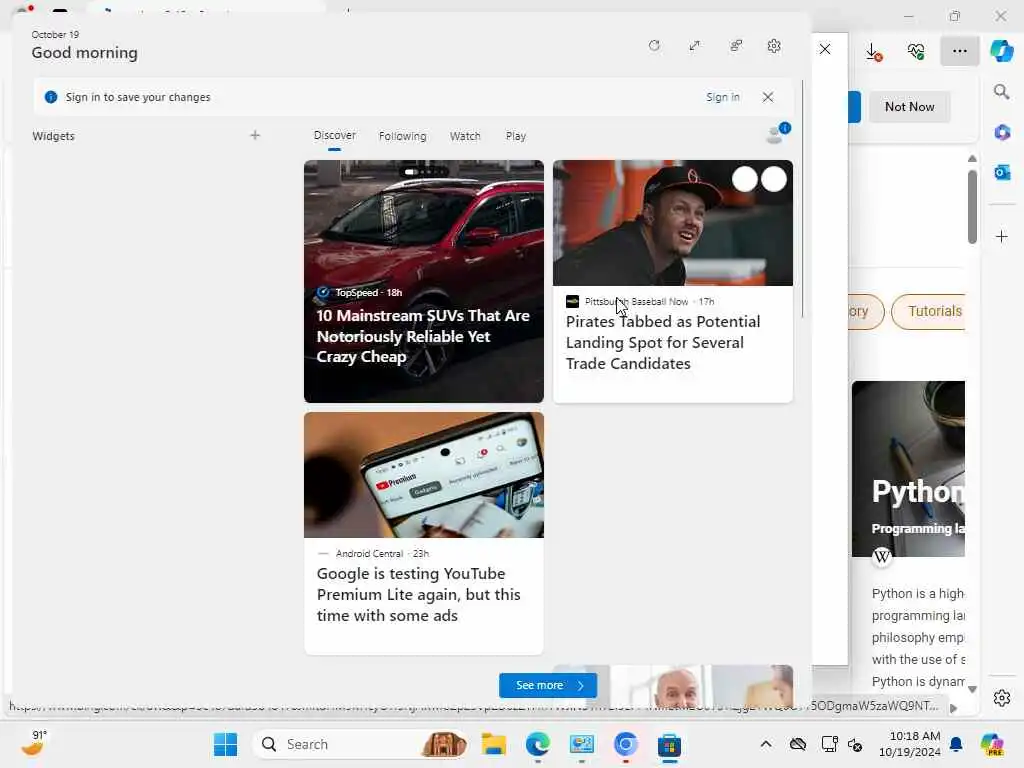Refresh the widgets feed
The width and height of the screenshot is (1024, 768).
(654, 46)
